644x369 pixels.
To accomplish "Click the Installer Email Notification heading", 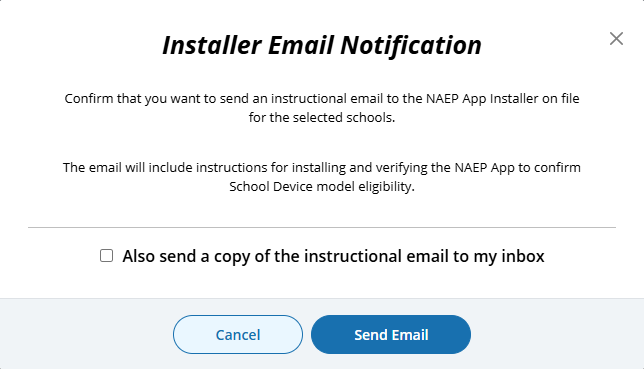I will coord(322,45).
